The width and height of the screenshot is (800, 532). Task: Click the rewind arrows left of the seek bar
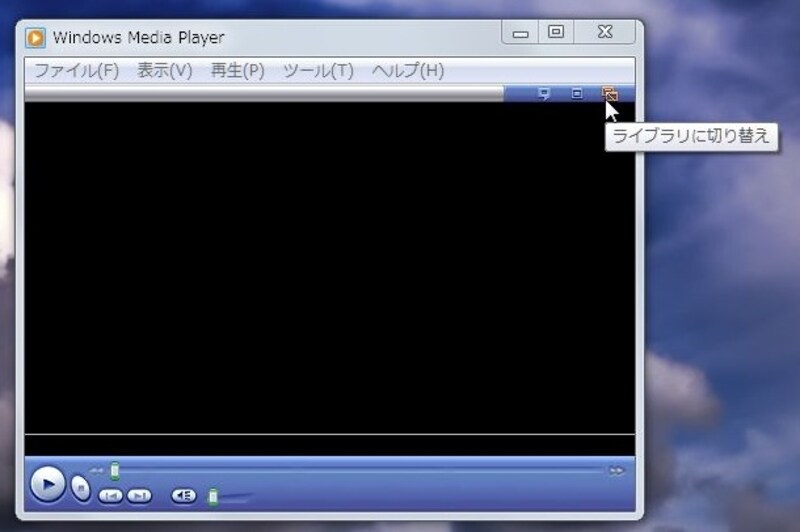click(96, 471)
